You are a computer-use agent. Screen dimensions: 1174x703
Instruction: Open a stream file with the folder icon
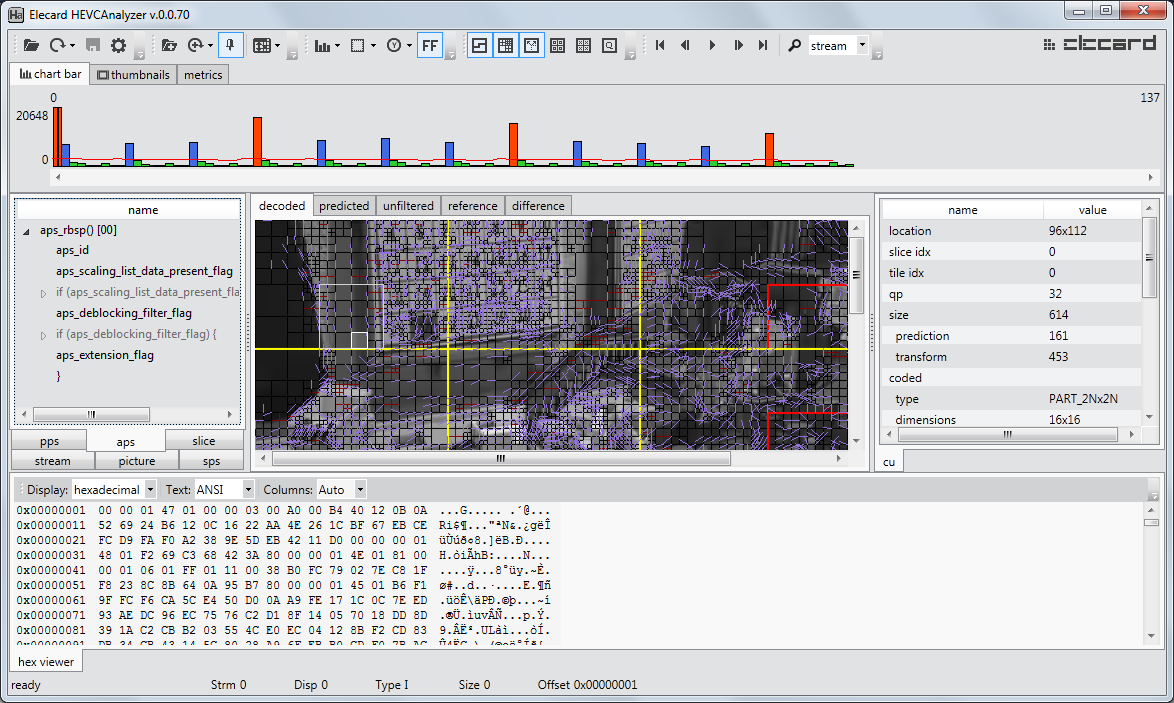[x=31, y=46]
